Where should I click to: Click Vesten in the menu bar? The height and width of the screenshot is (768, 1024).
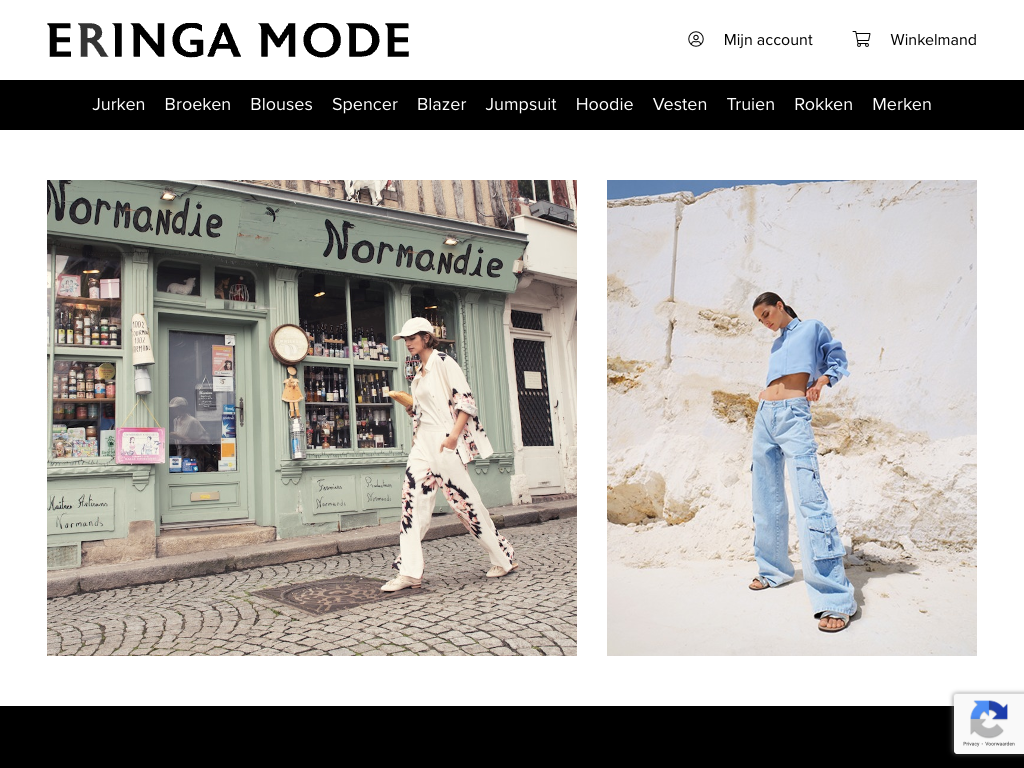click(x=680, y=104)
